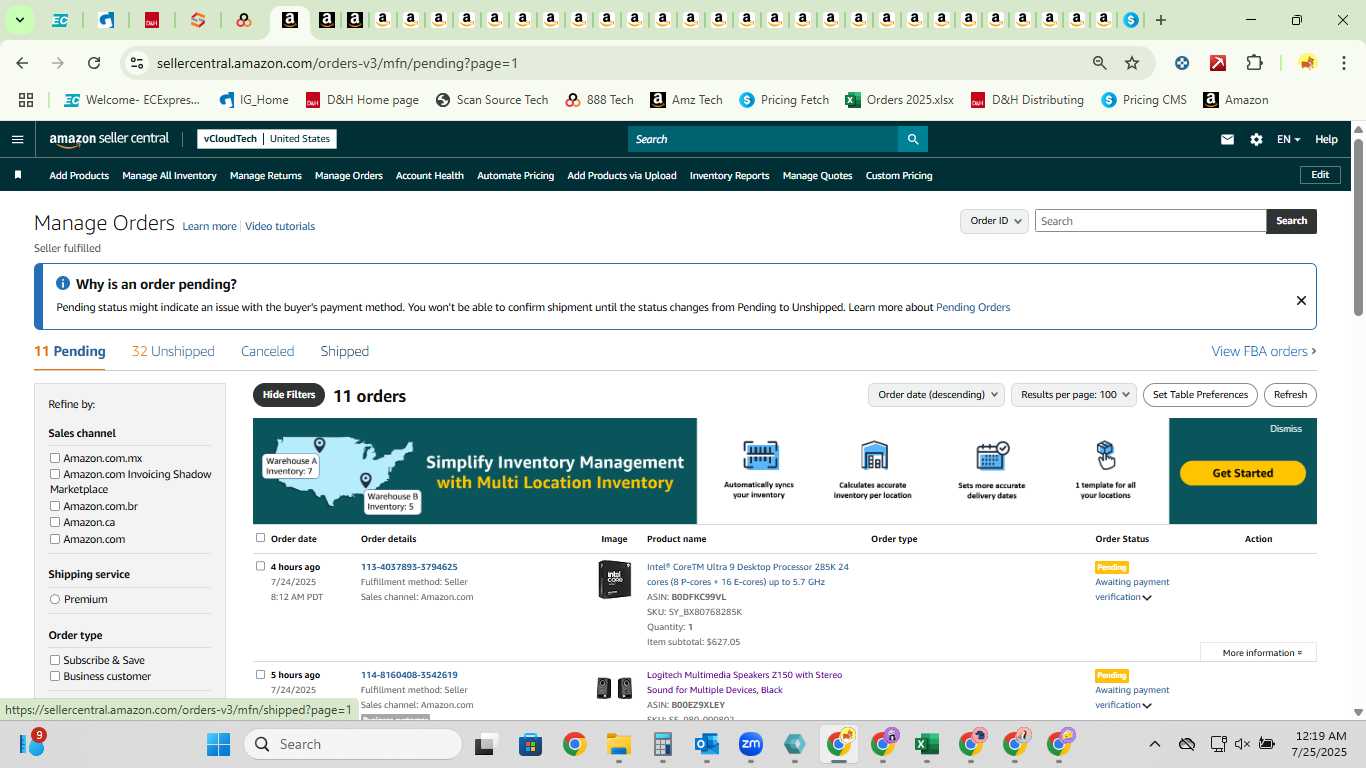Open Pricing Fetch bookmark
The width and height of the screenshot is (1366, 768).
(784, 100)
